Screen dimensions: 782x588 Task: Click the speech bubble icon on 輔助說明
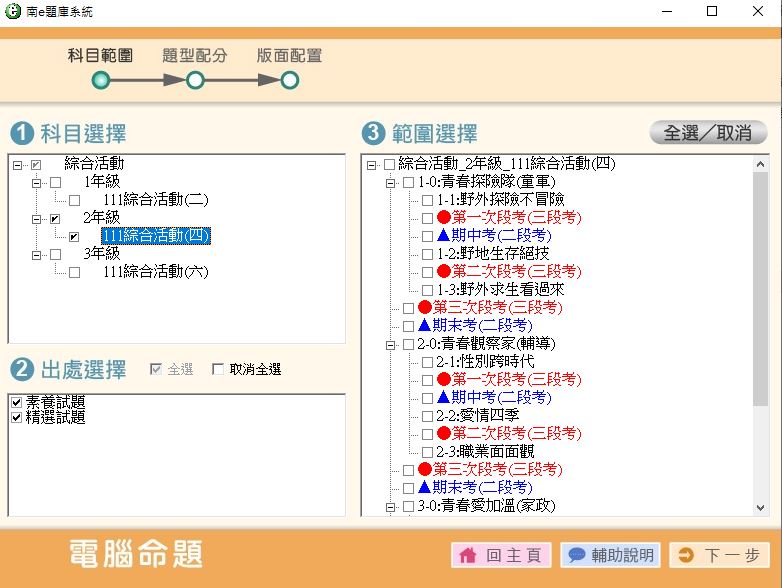click(577, 555)
